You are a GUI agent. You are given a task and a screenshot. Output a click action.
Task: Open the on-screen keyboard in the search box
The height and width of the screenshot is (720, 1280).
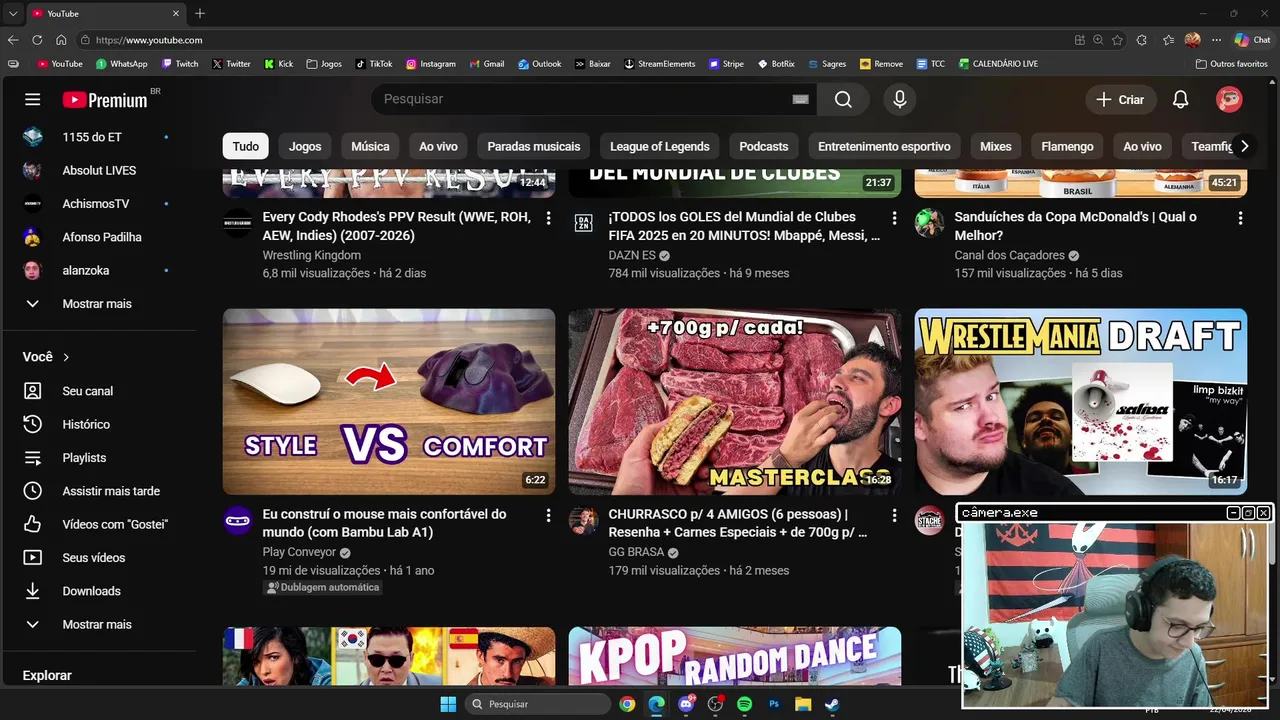tap(800, 99)
